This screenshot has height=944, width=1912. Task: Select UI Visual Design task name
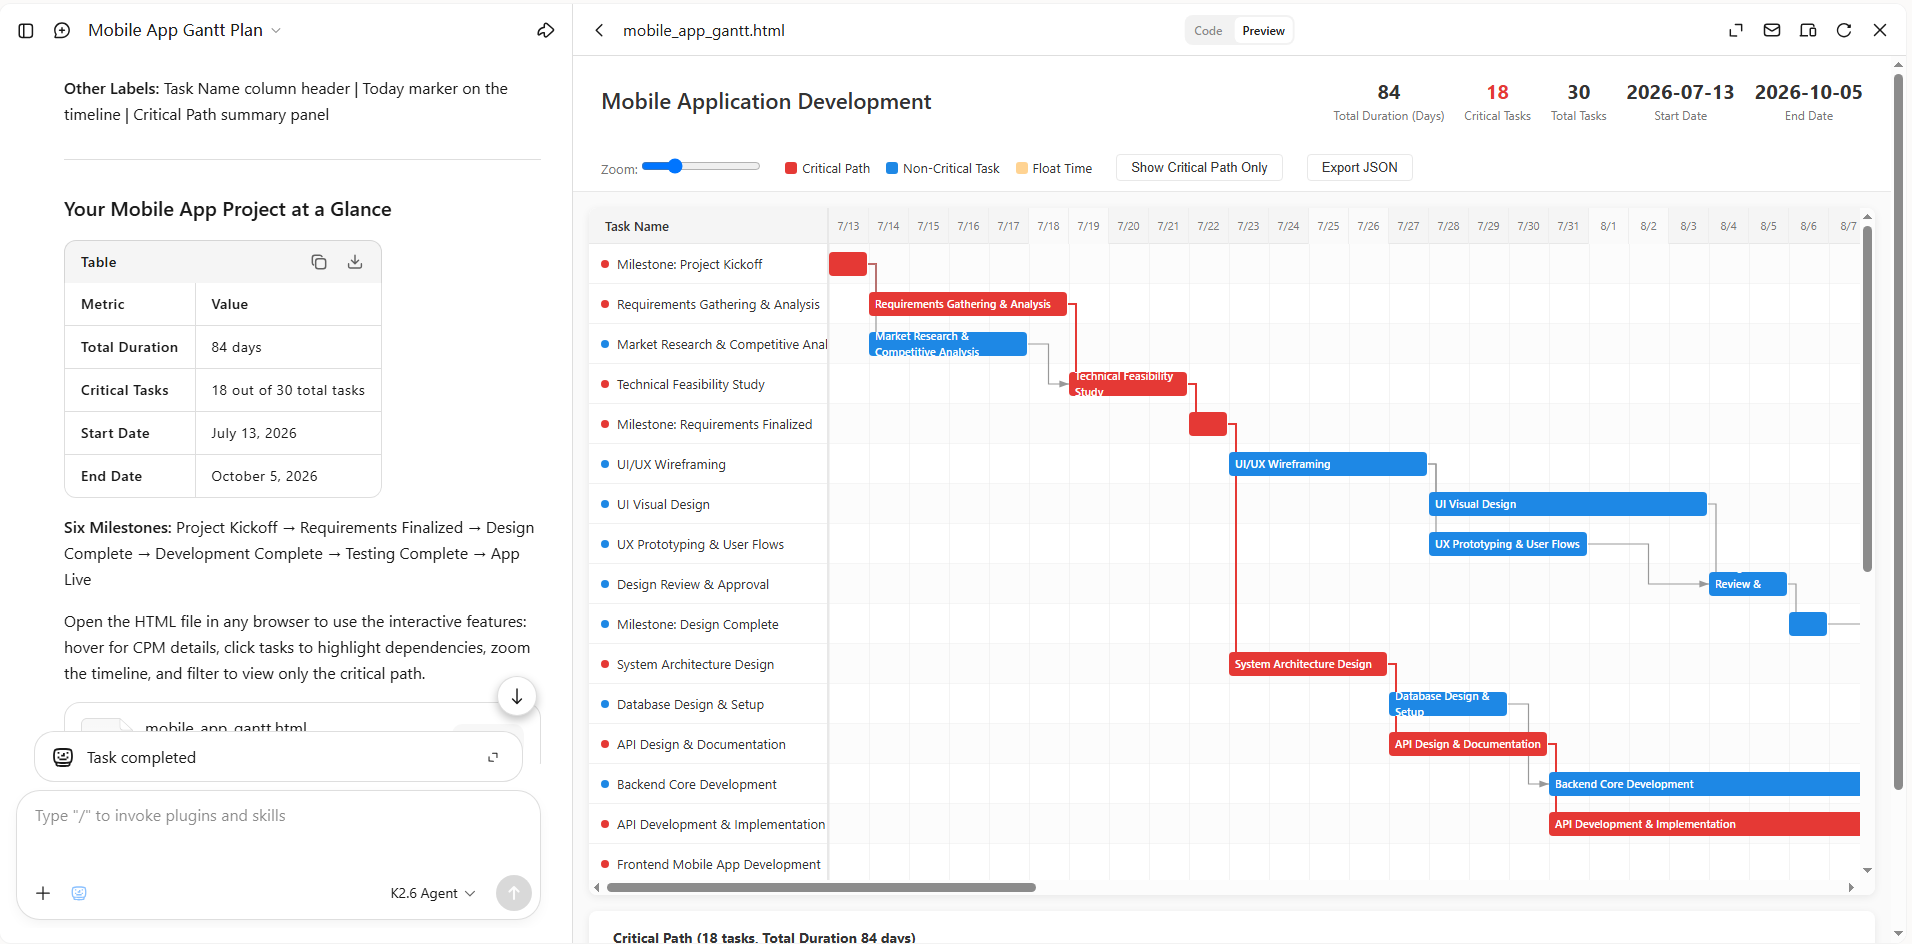[x=663, y=504]
